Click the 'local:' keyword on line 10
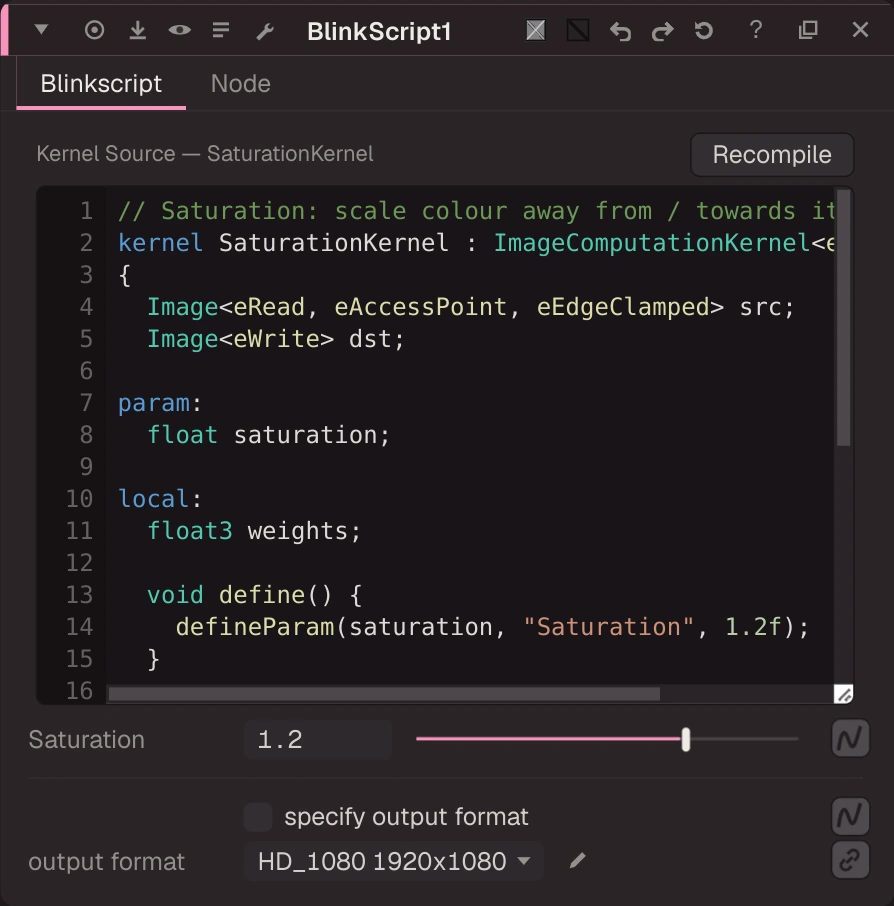 click(x=160, y=499)
